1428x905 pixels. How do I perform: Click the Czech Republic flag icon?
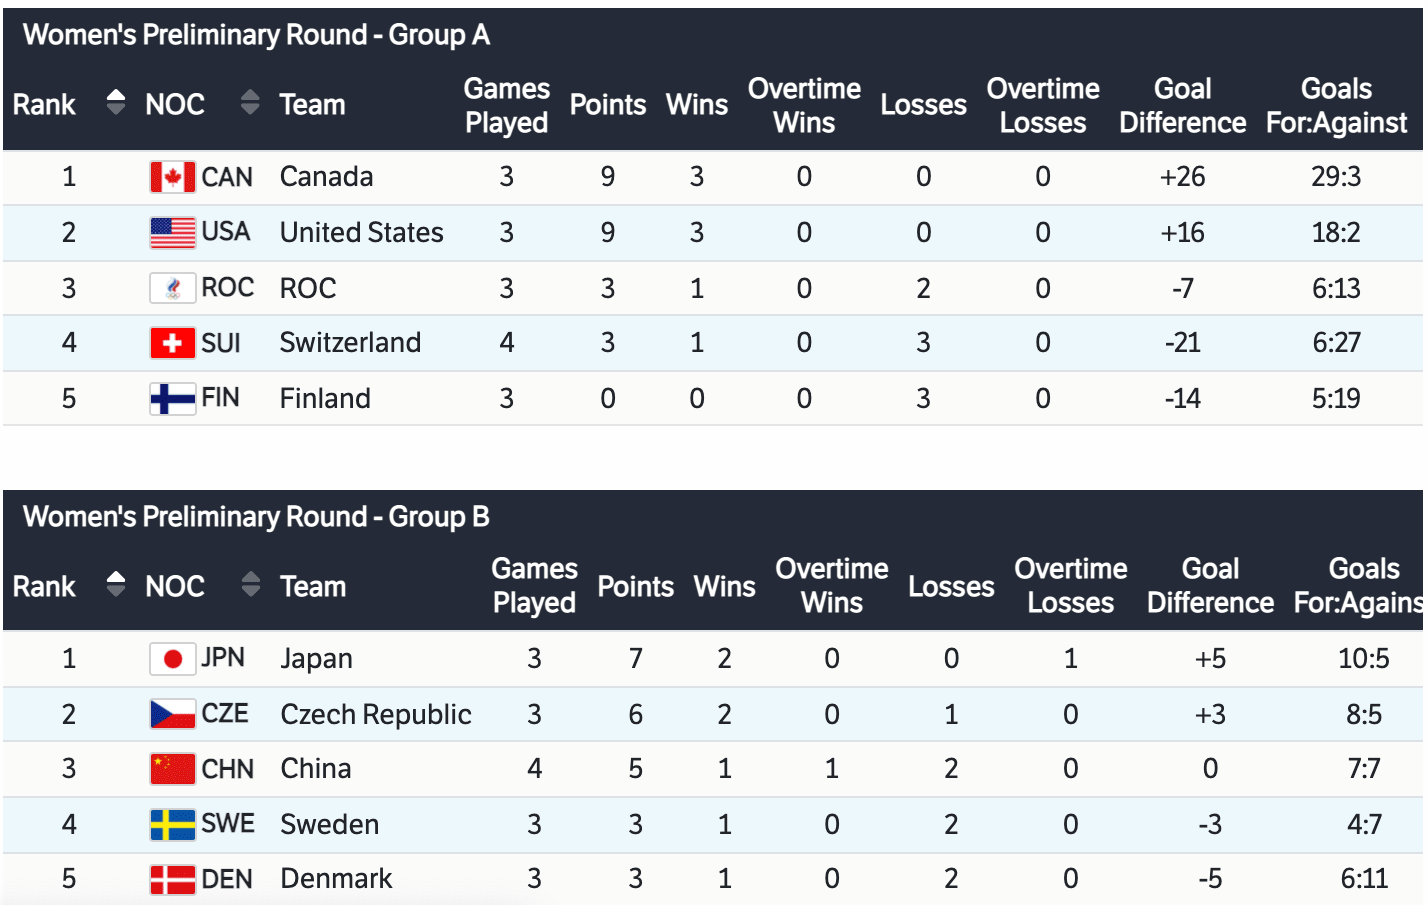point(172,714)
